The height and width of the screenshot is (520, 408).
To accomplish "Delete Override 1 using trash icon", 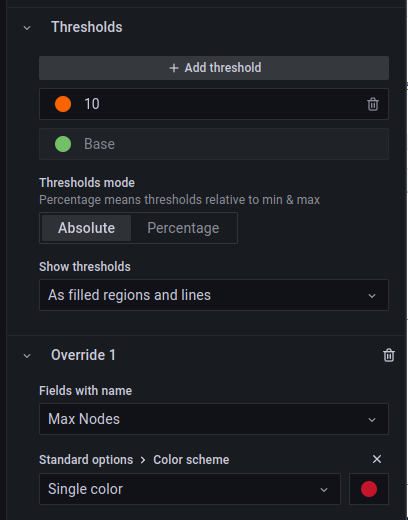I will click(389, 355).
